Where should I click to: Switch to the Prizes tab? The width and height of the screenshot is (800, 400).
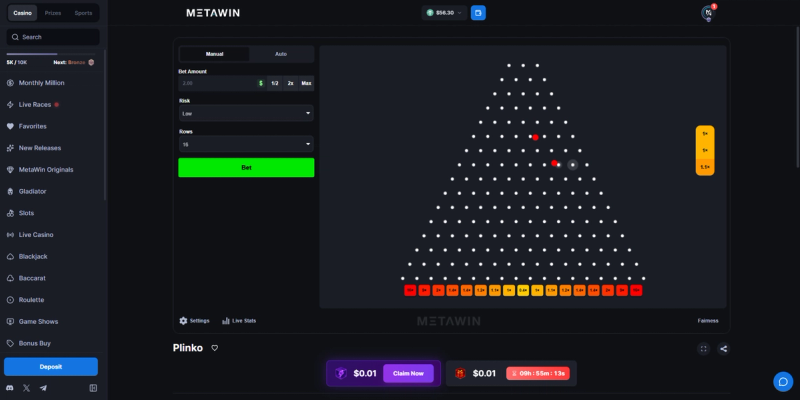point(53,13)
